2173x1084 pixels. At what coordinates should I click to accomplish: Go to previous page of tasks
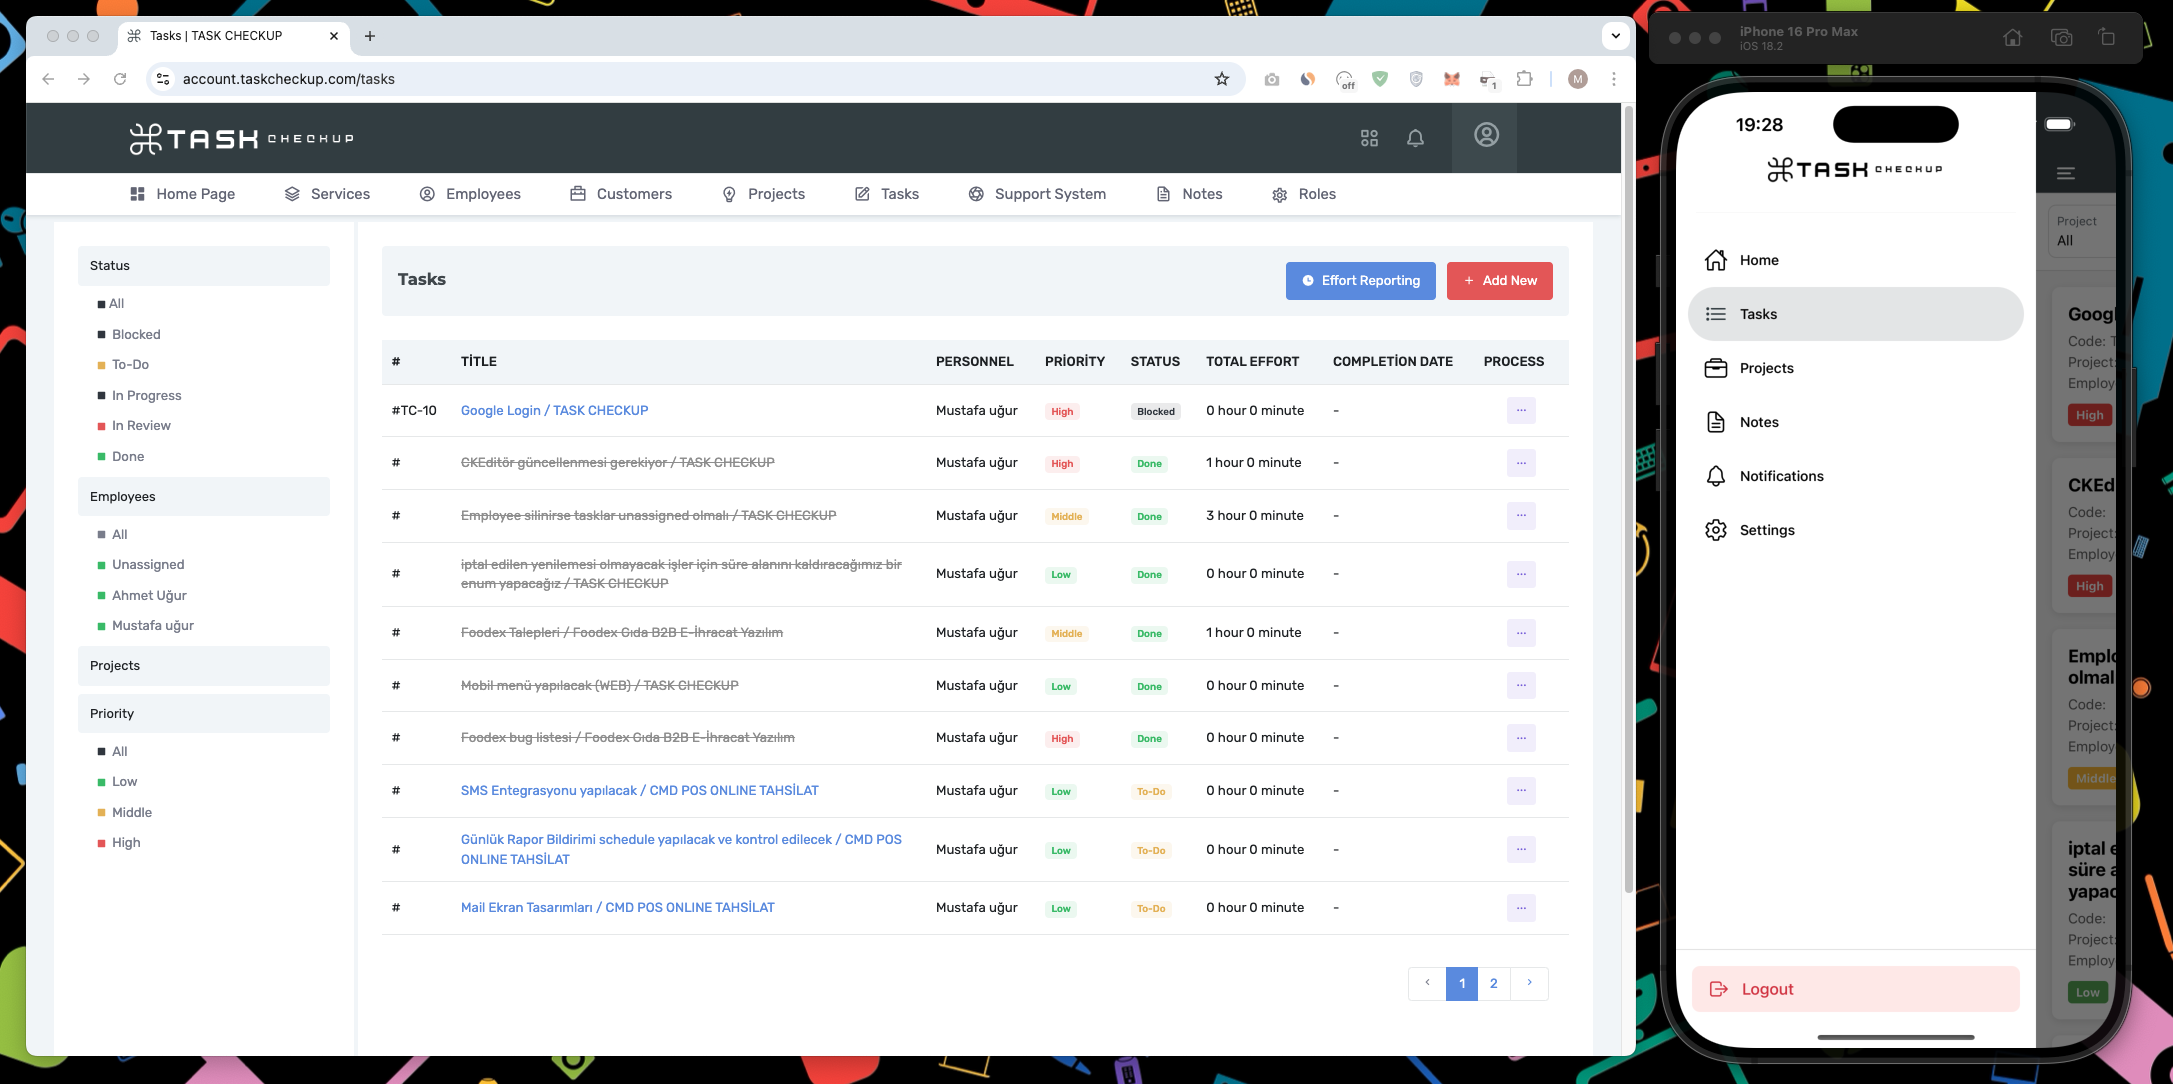tap(1427, 983)
